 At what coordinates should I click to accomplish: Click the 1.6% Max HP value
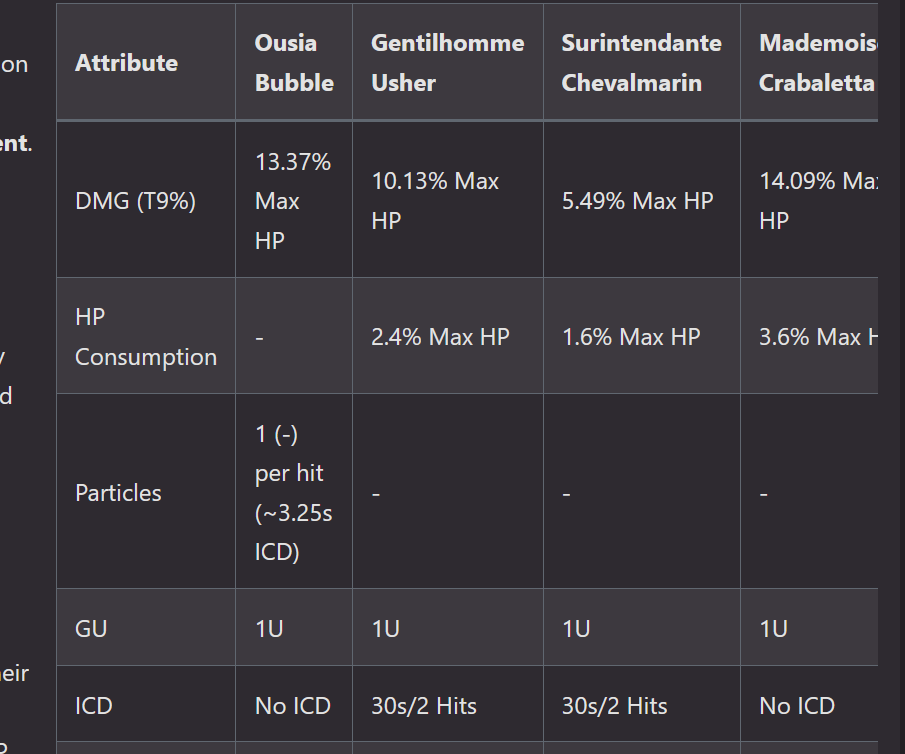630,337
